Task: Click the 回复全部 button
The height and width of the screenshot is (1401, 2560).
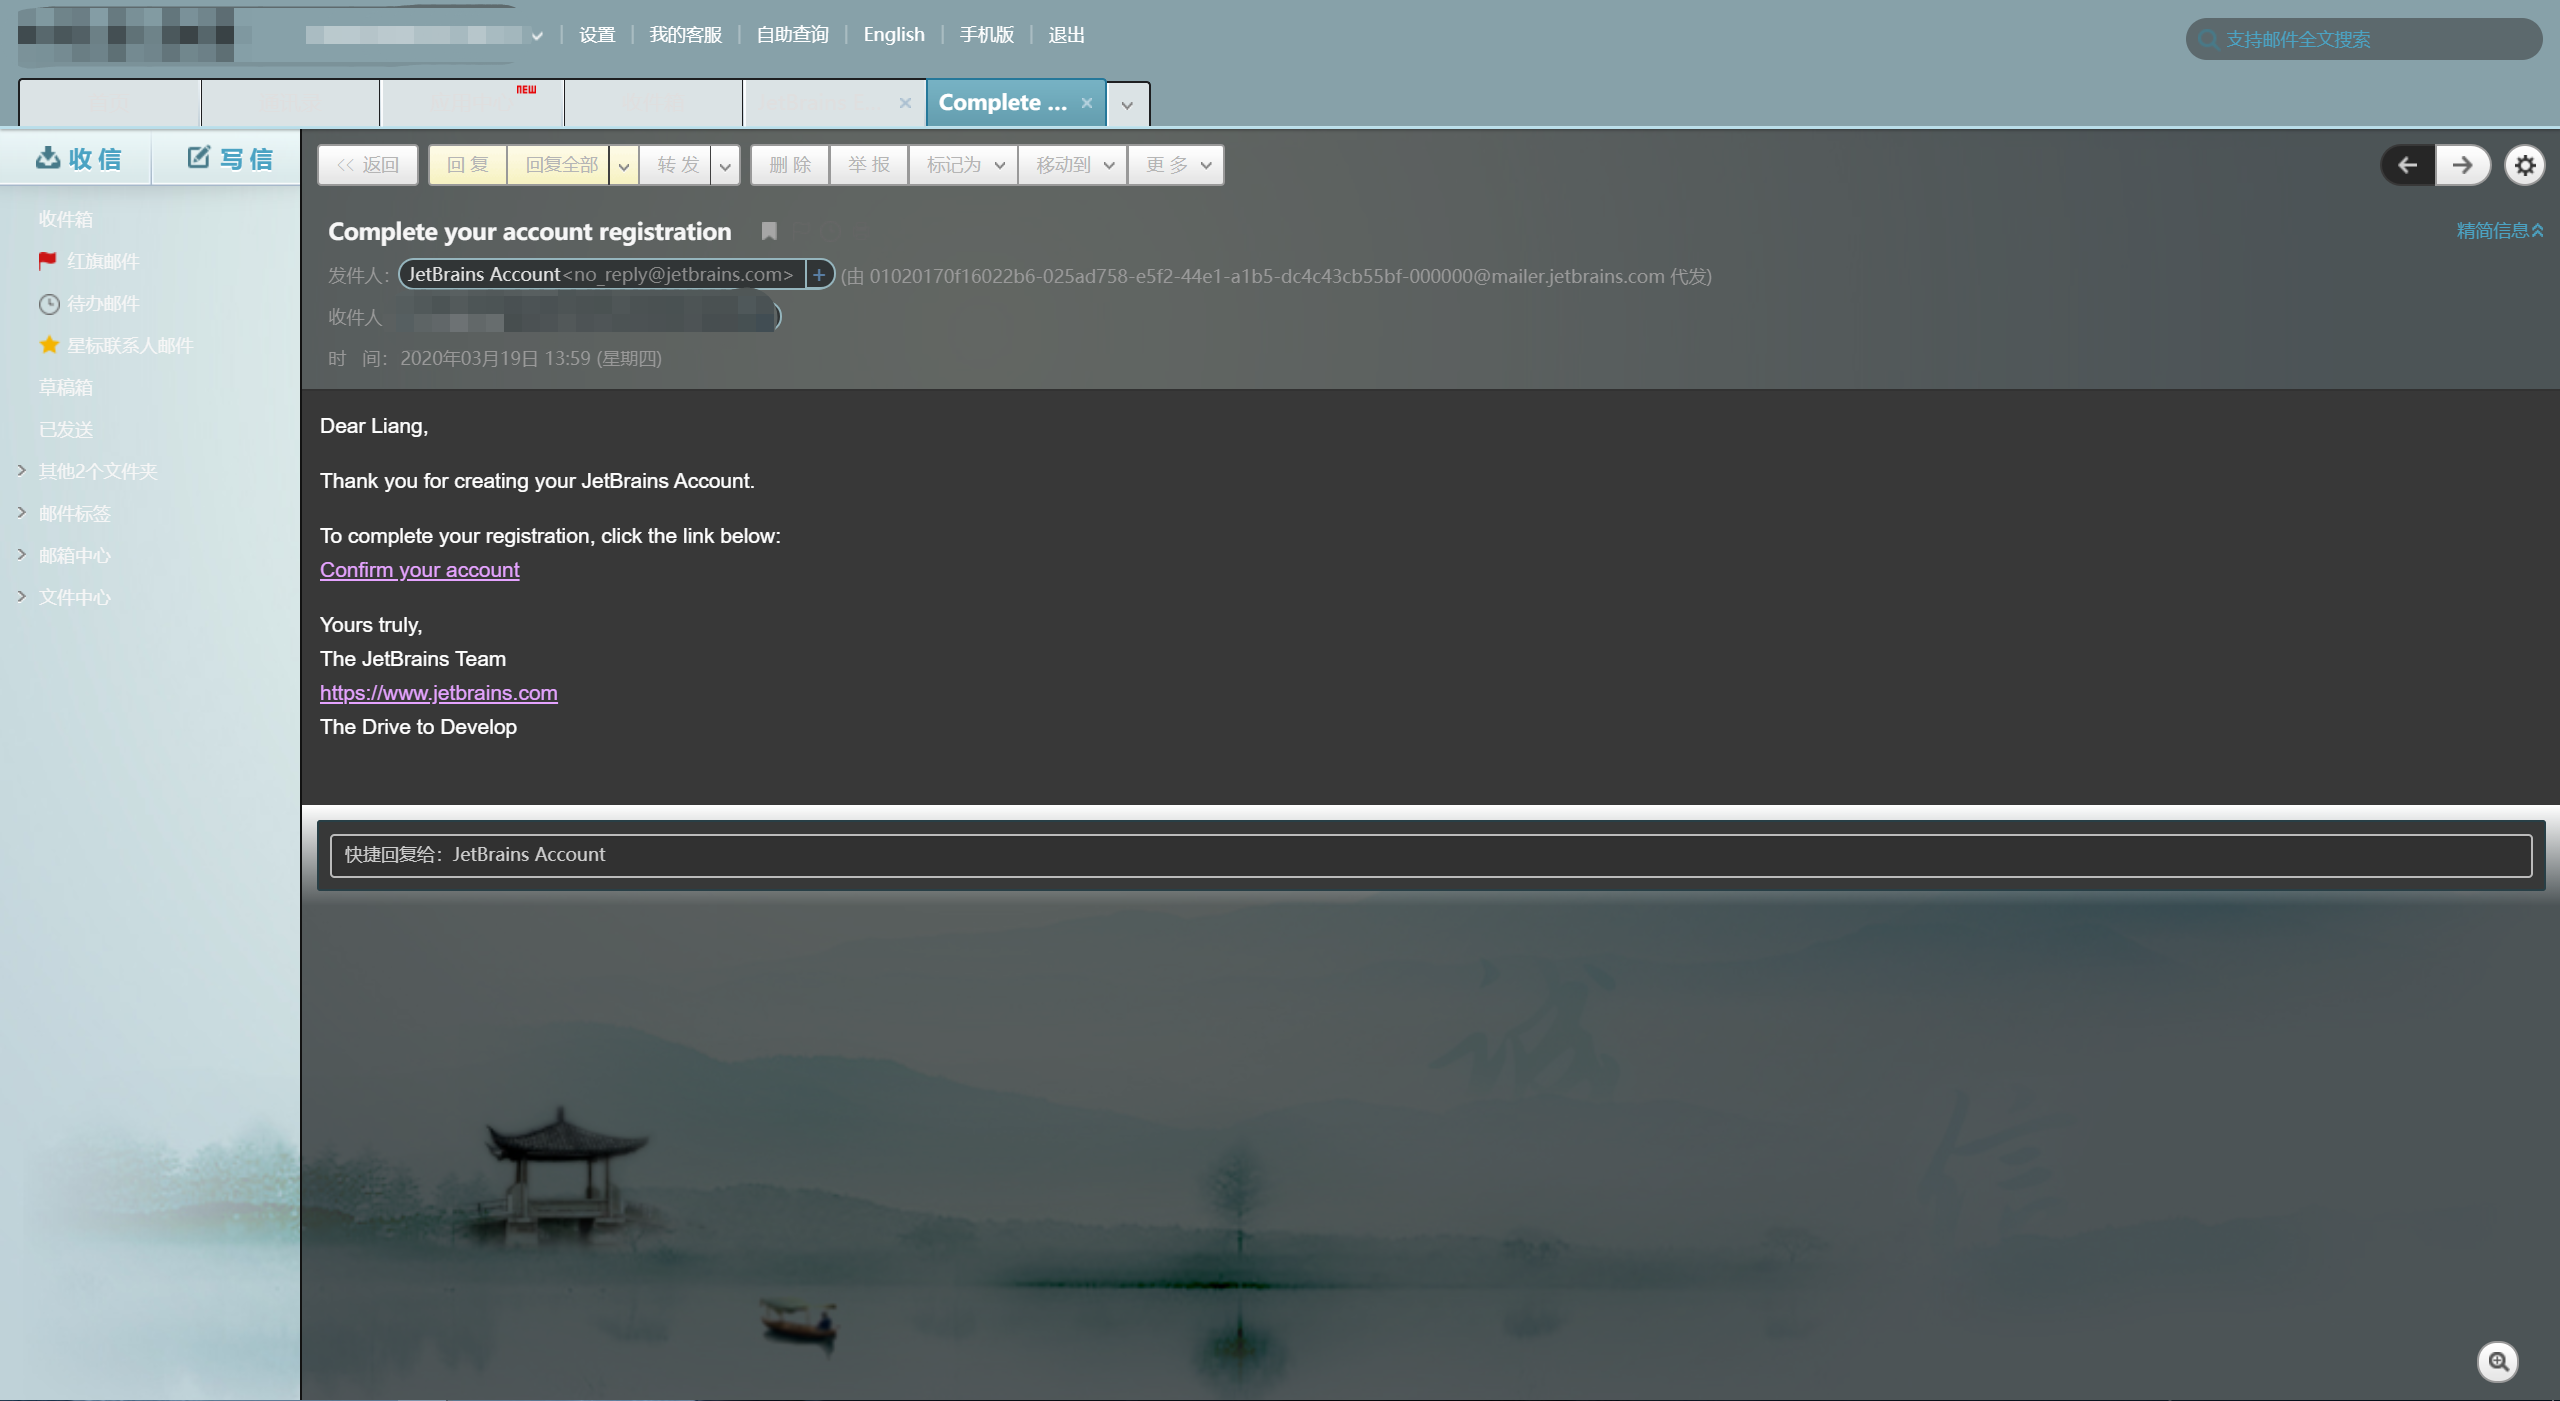Action: [x=561, y=165]
